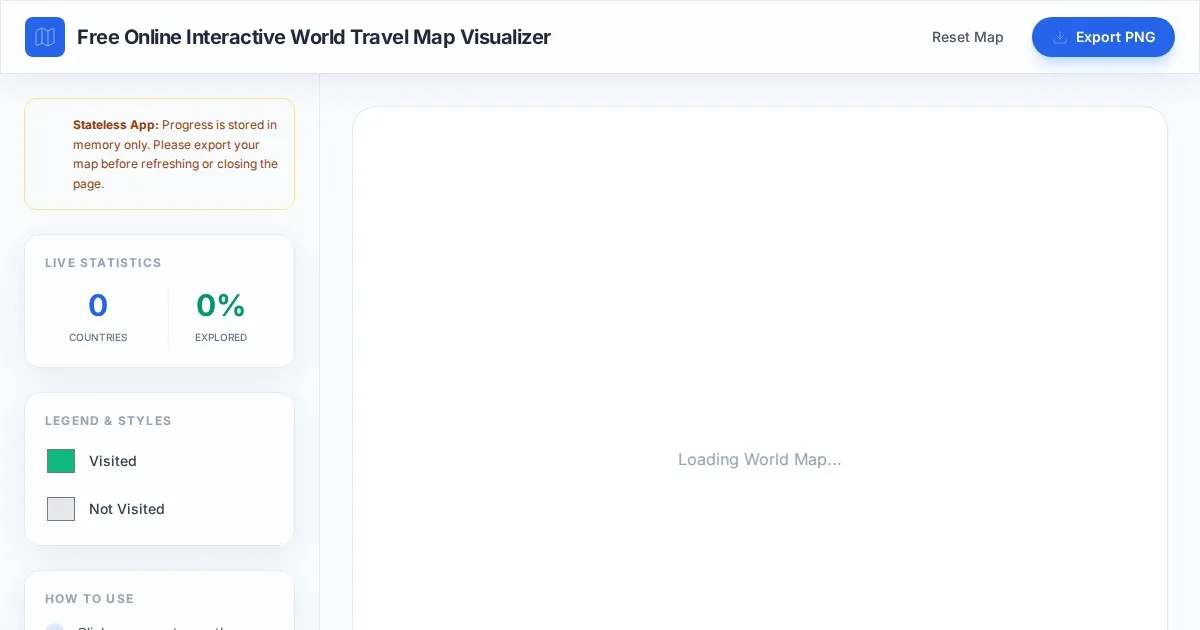Click the first step bullet under How To Use
Screen dimensions: 1200x630
pos(55,627)
